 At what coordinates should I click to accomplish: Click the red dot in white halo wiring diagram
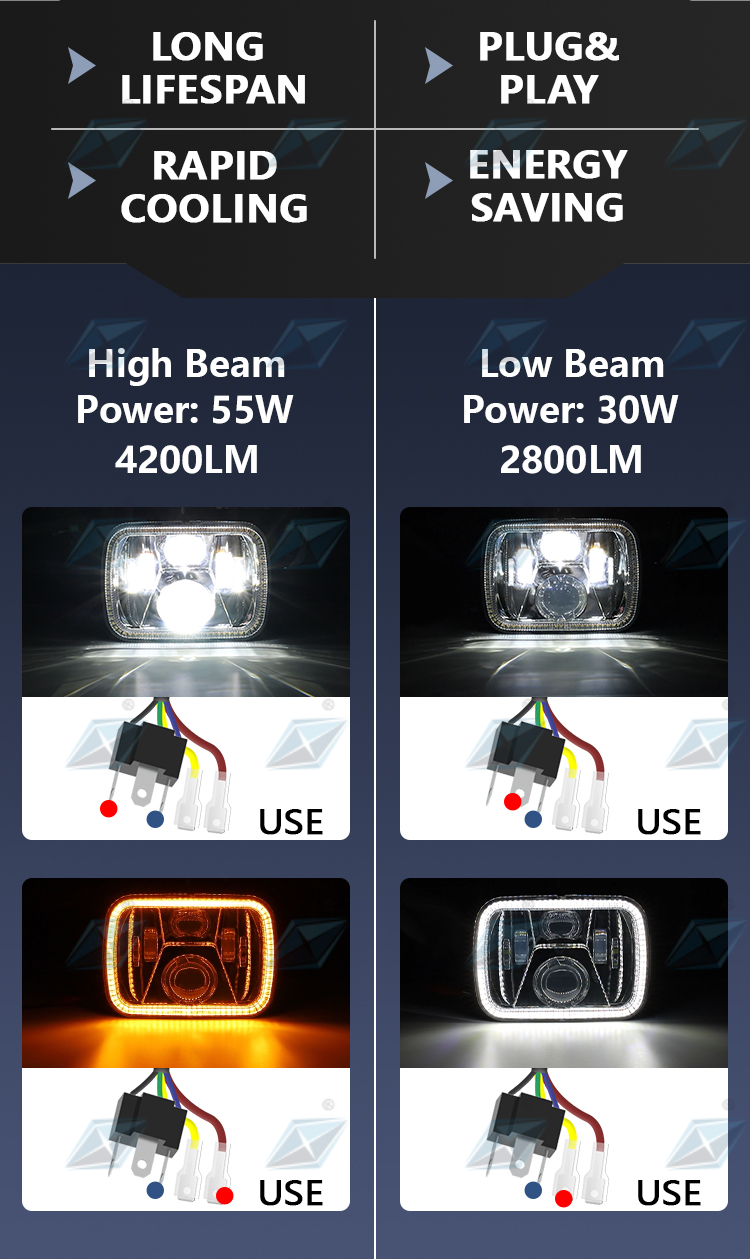point(564,1197)
